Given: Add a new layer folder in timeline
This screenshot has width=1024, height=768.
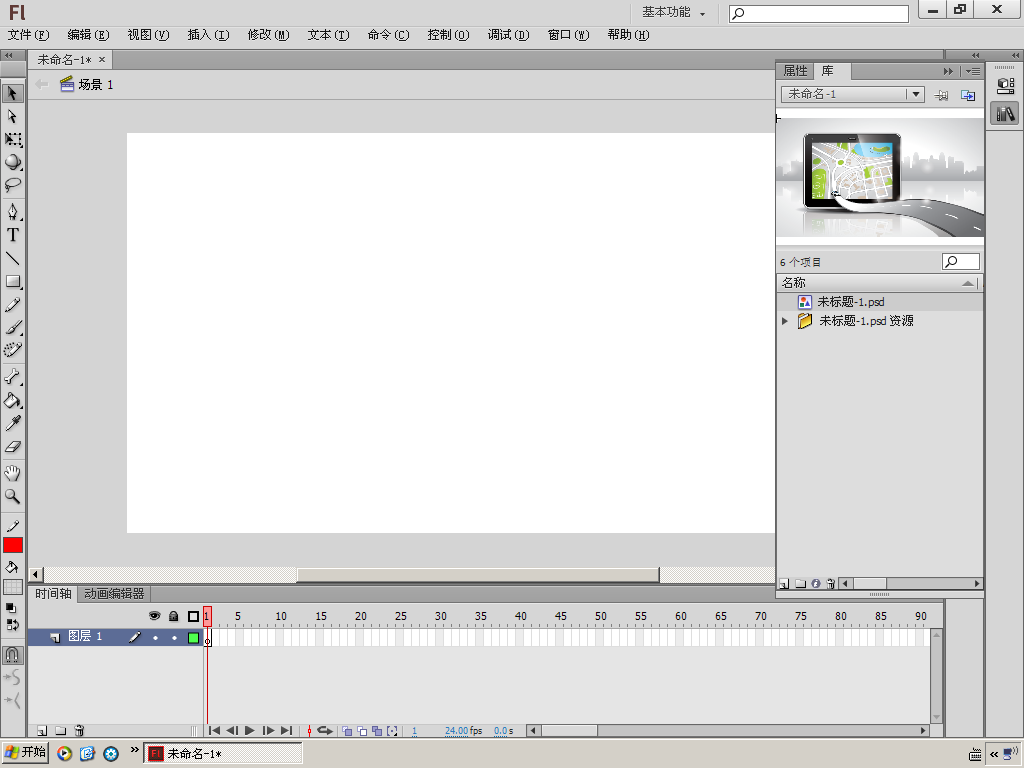Looking at the screenshot, I should tap(60, 730).
